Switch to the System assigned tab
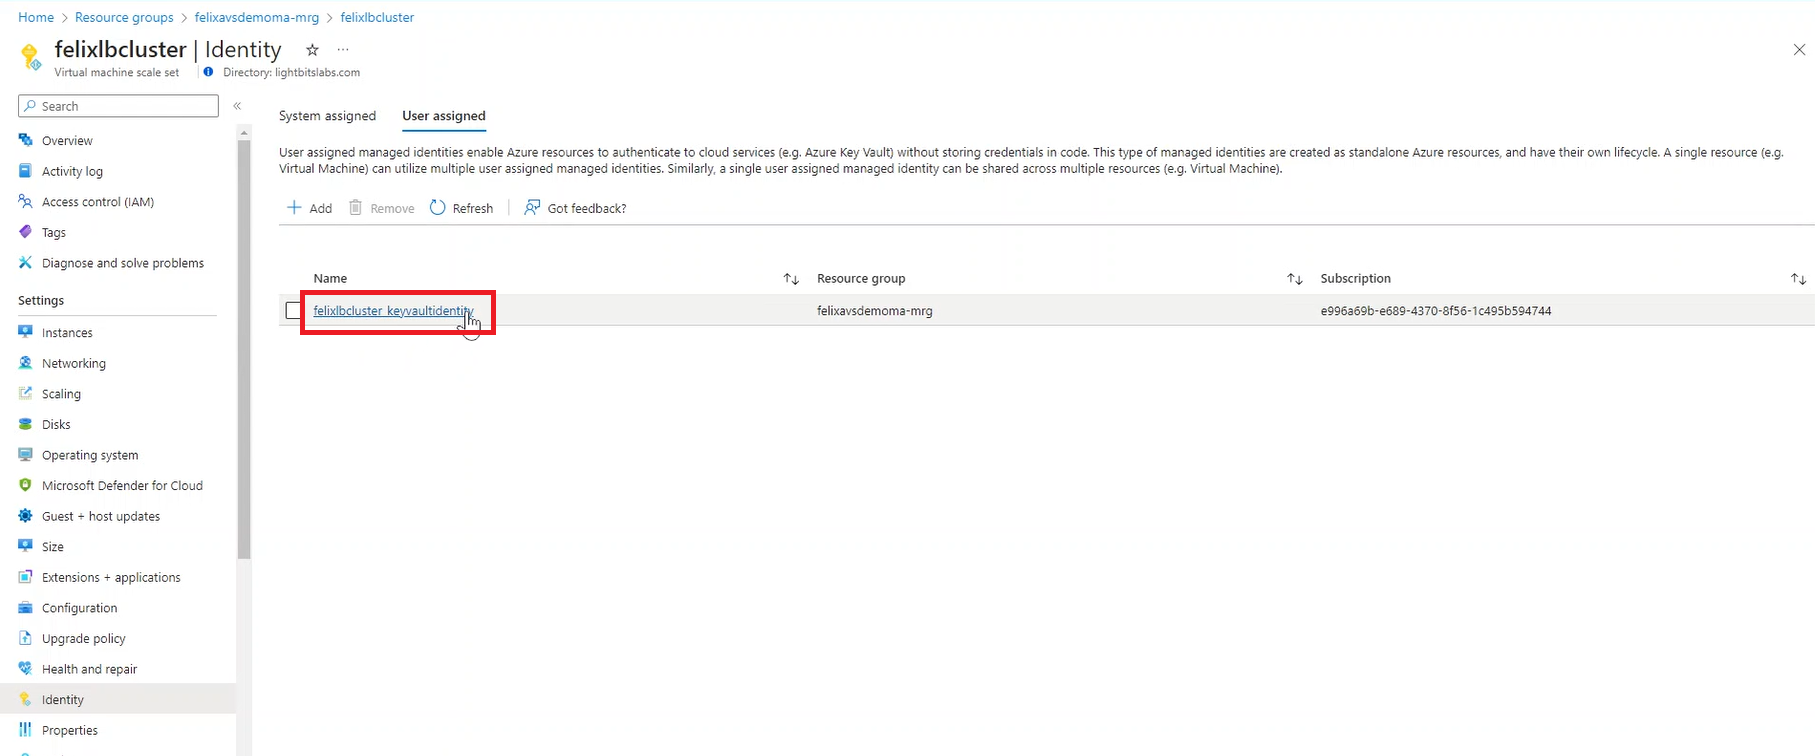Image resolution: width=1815 pixels, height=756 pixels. click(x=327, y=116)
